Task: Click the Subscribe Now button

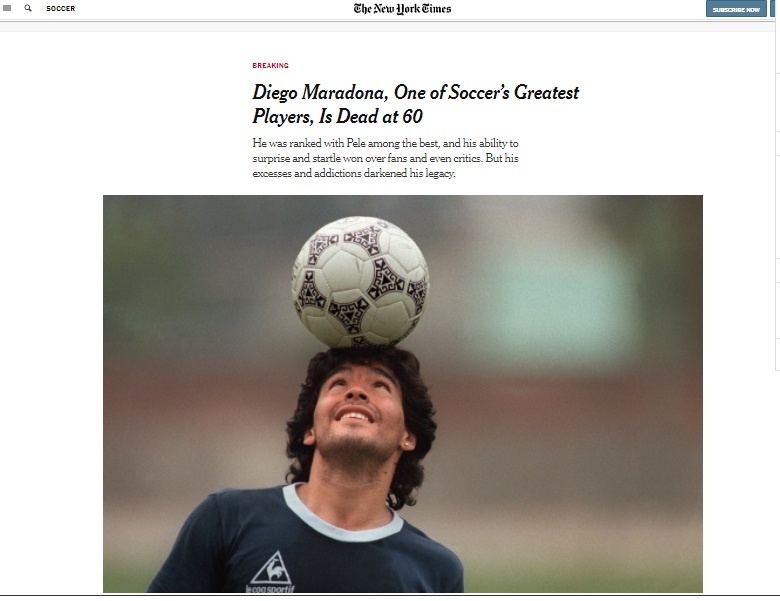Action: (x=736, y=9)
